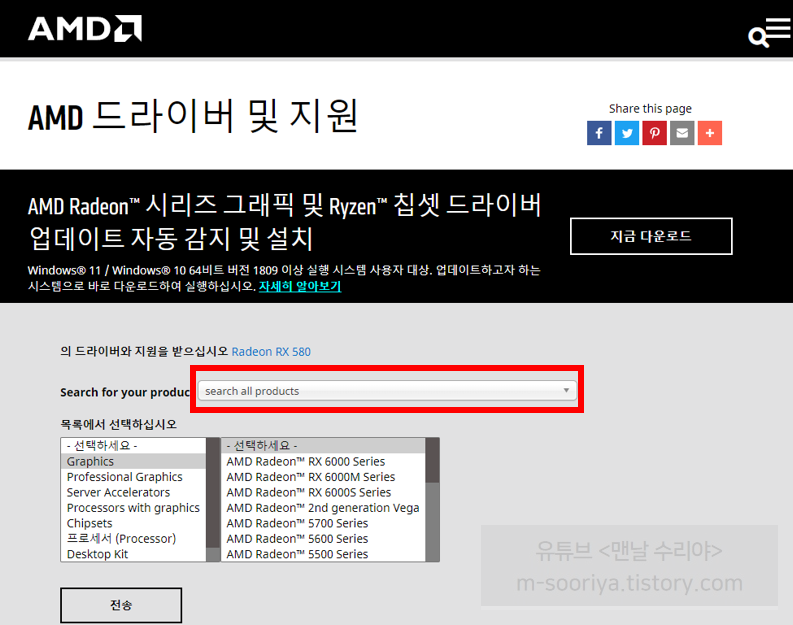The image size is (793, 625).
Task: Open the 자세히 알아보기 link
Action: click(300, 286)
